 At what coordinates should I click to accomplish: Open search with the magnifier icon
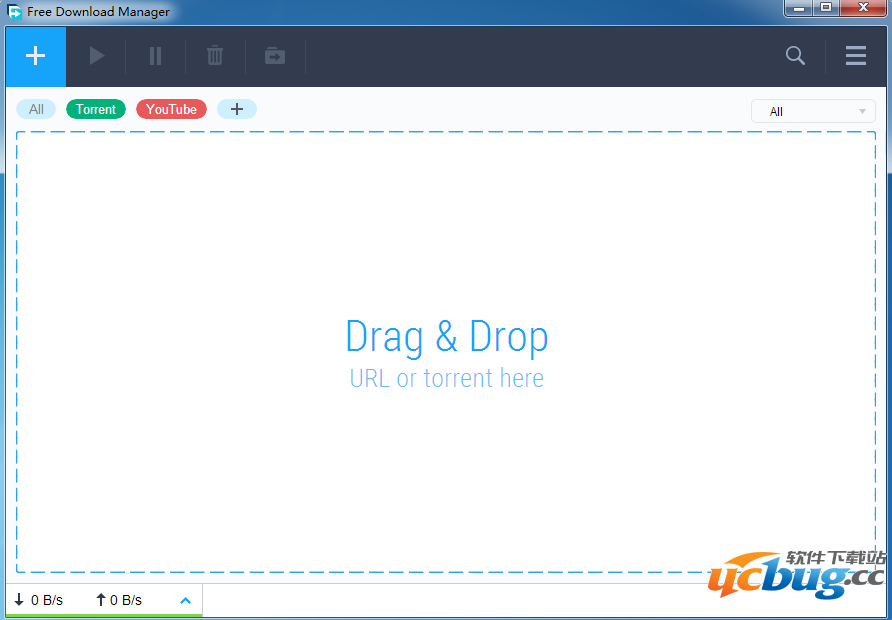pyautogui.click(x=795, y=56)
